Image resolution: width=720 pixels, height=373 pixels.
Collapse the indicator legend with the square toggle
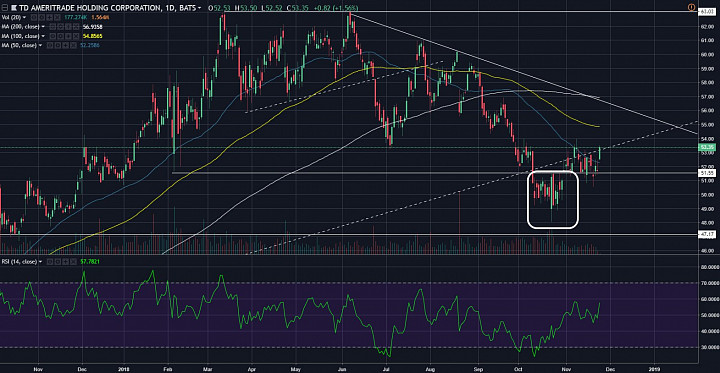coord(5,8)
